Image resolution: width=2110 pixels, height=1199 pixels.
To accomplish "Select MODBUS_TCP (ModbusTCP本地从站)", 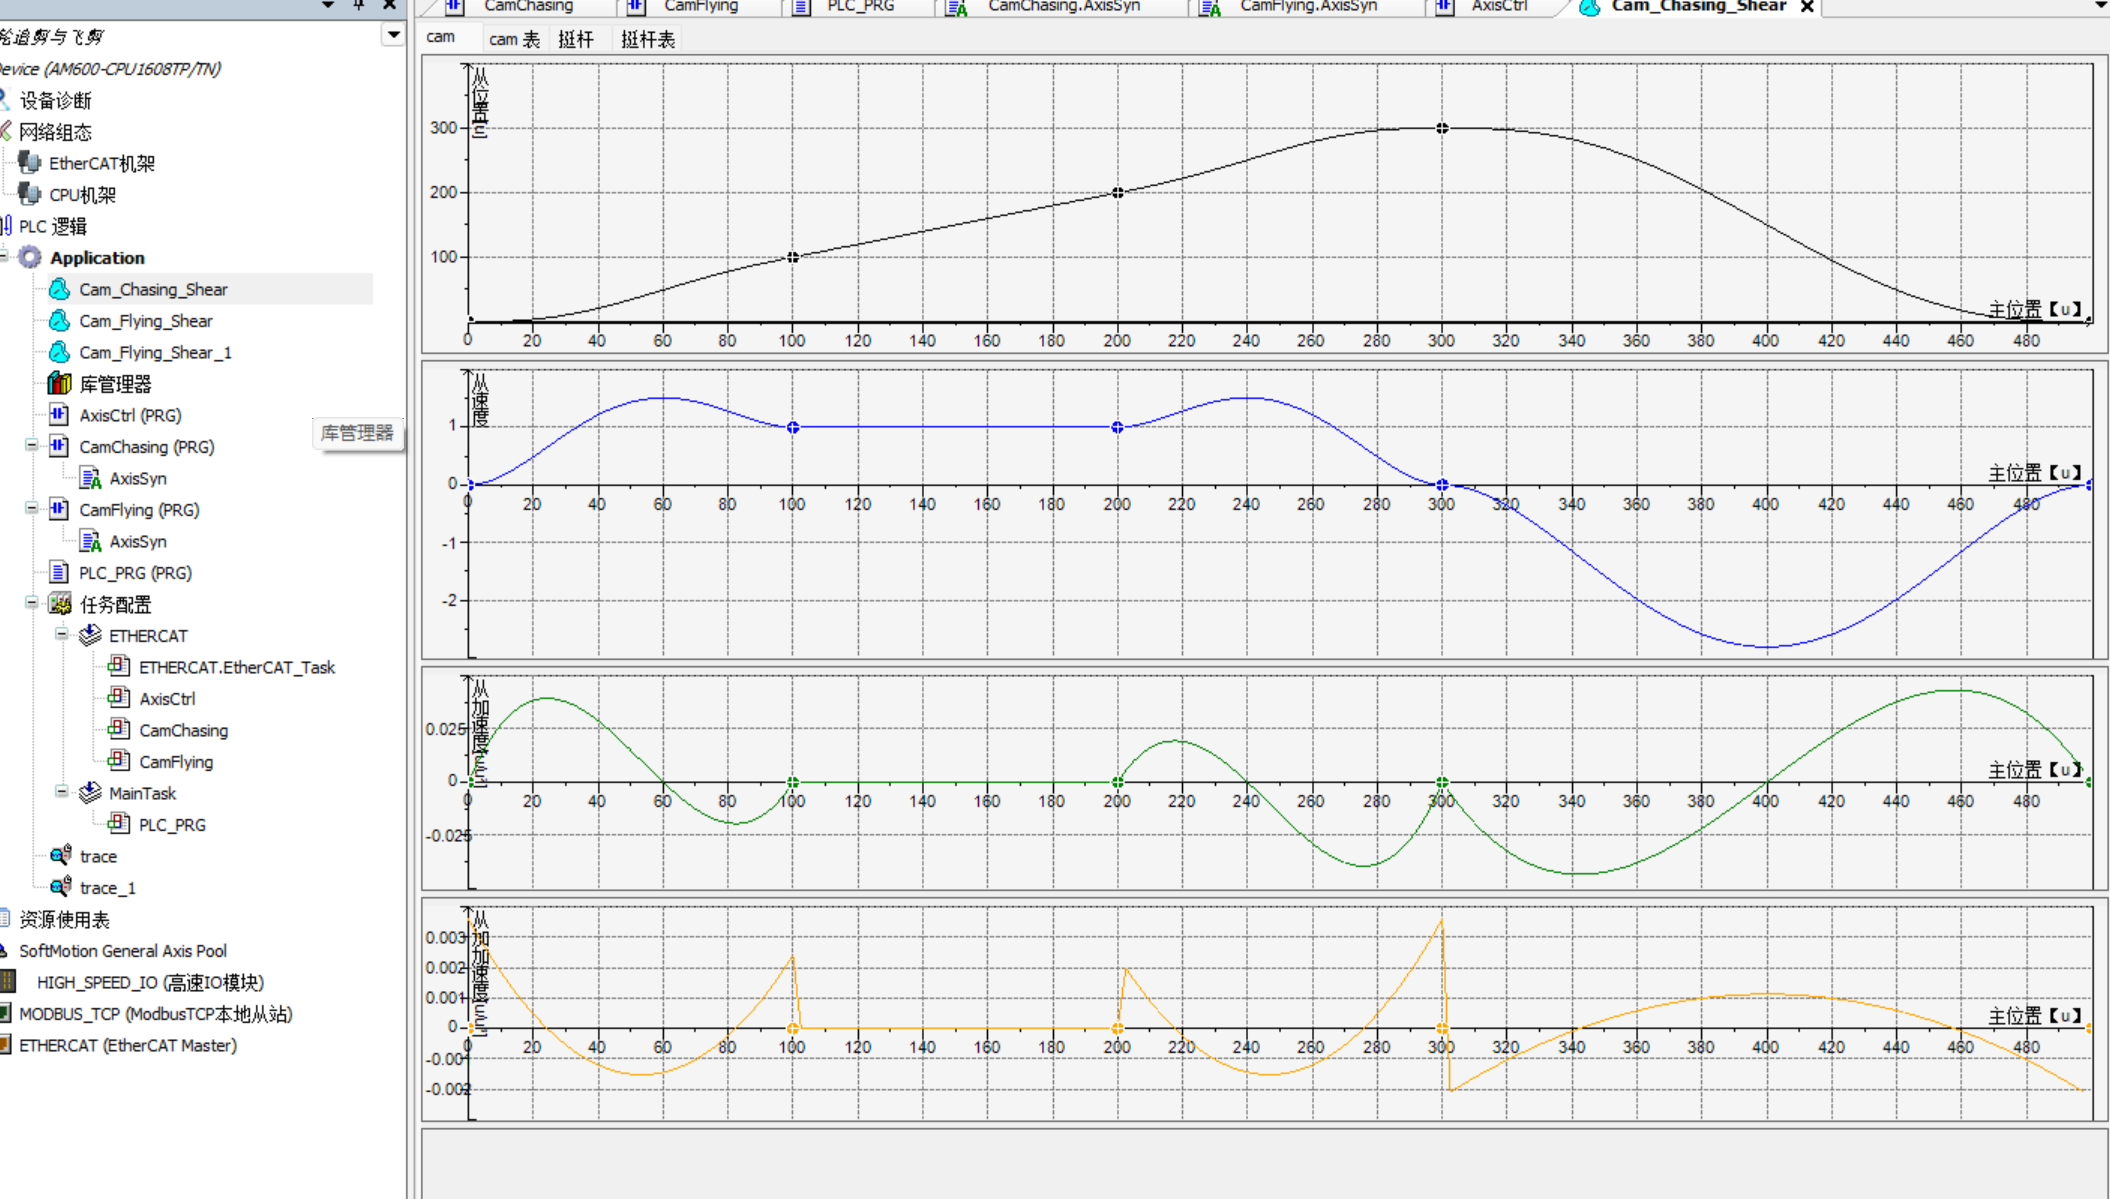I will tap(155, 1014).
